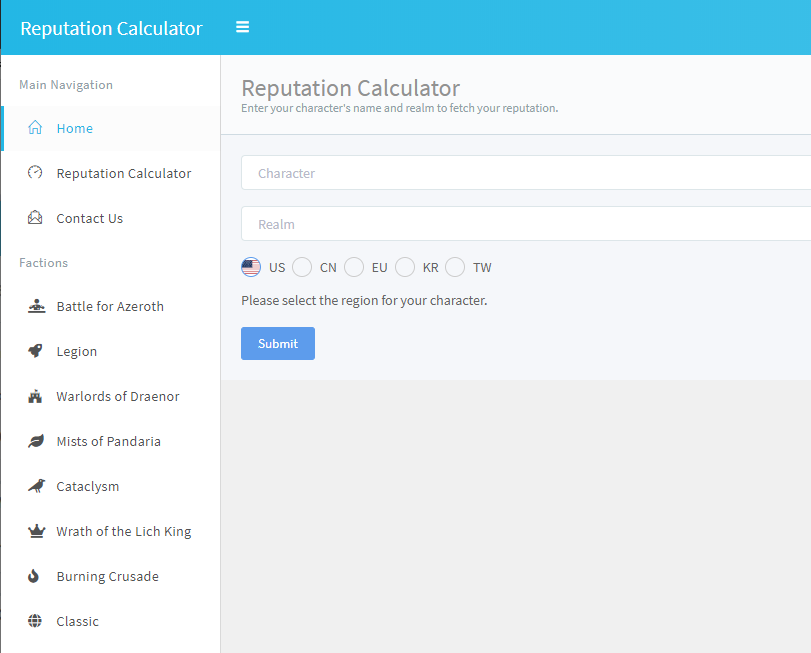Image resolution: width=811 pixels, height=653 pixels.
Task: Select the EU region radio button
Action: coord(354,267)
